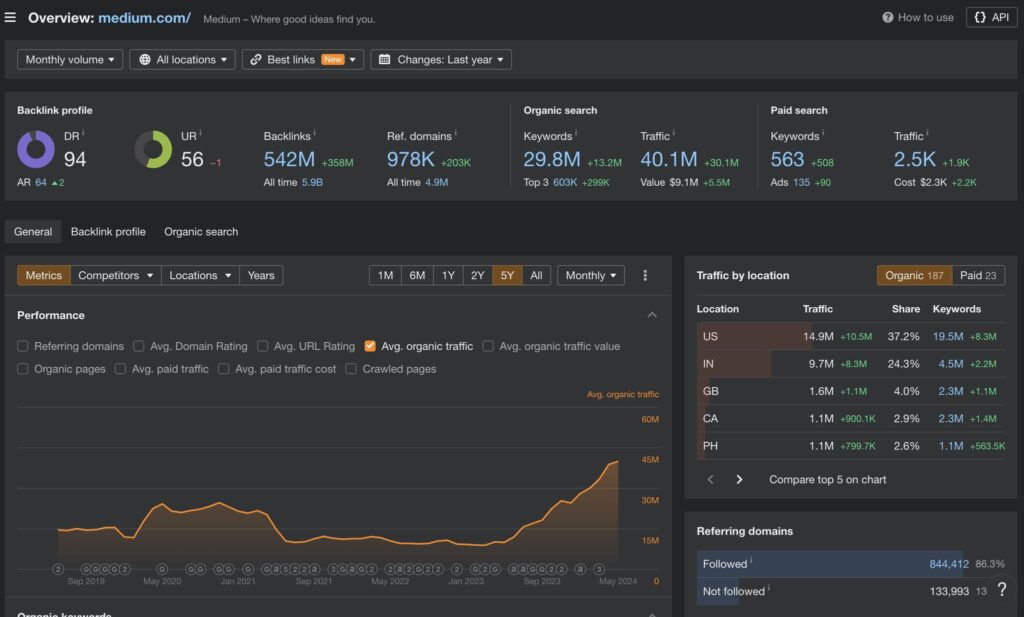The image size is (1024, 617).
Task: Open the Locations chart dropdown
Action: pos(200,276)
